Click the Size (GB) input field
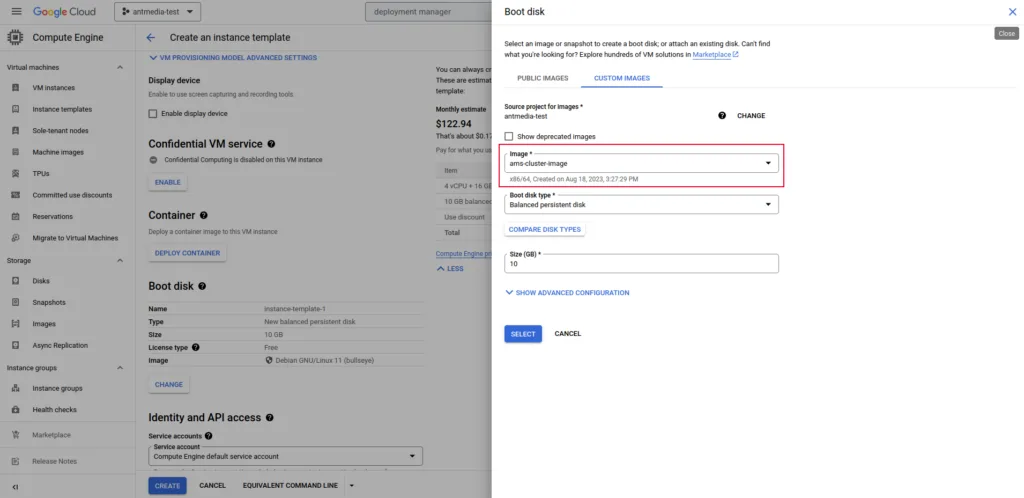 641,264
